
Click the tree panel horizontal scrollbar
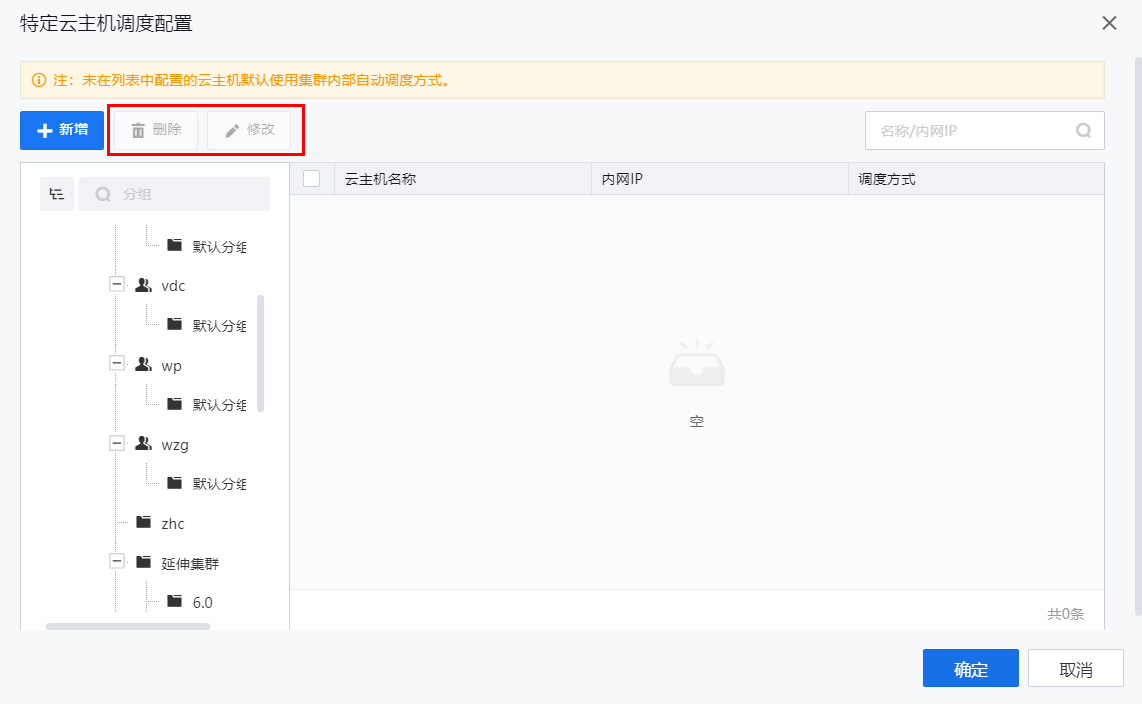(x=128, y=626)
